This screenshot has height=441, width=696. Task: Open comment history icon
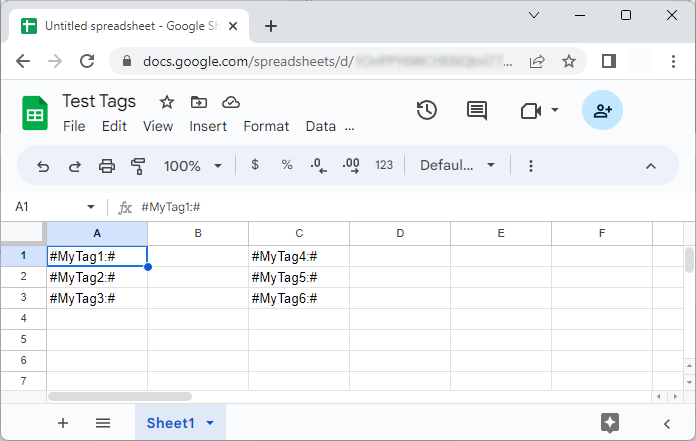pyautogui.click(x=477, y=110)
